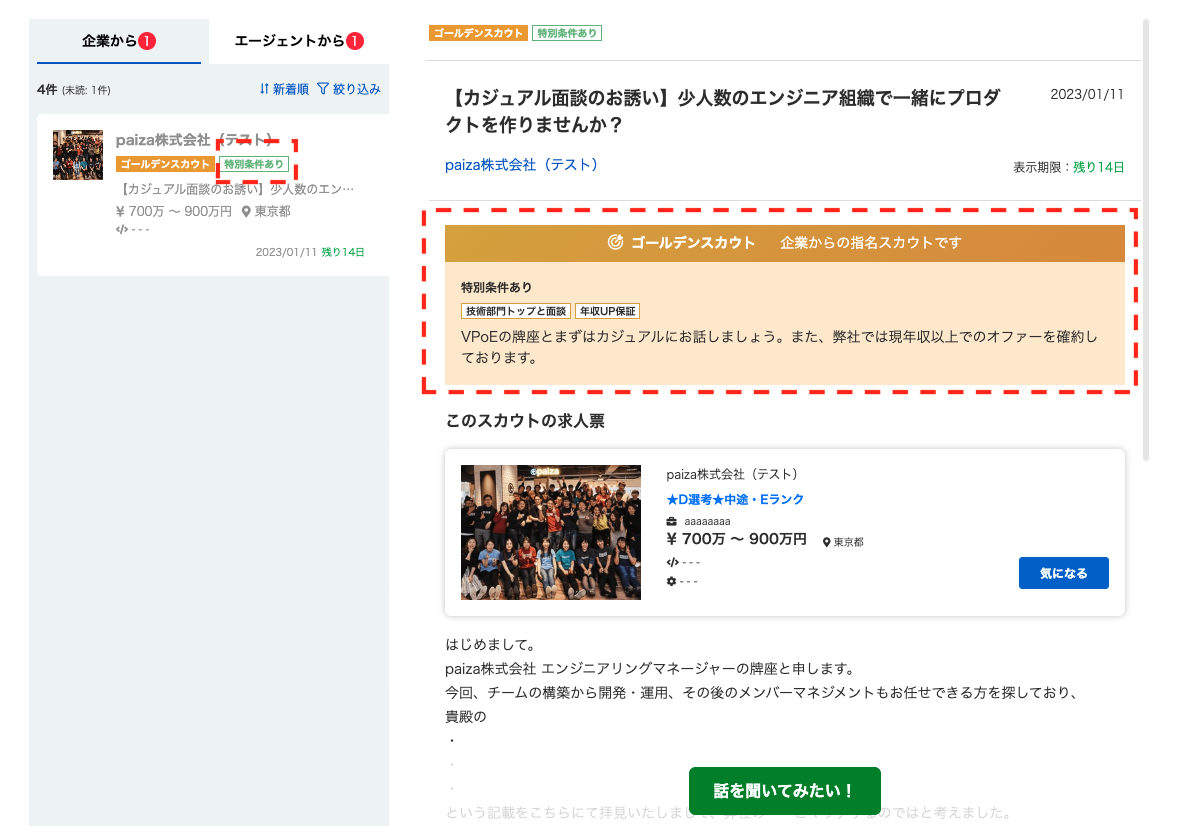The height and width of the screenshot is (826, 1179).
Task: Click the code icon in job card
Action: pos(672,562)
